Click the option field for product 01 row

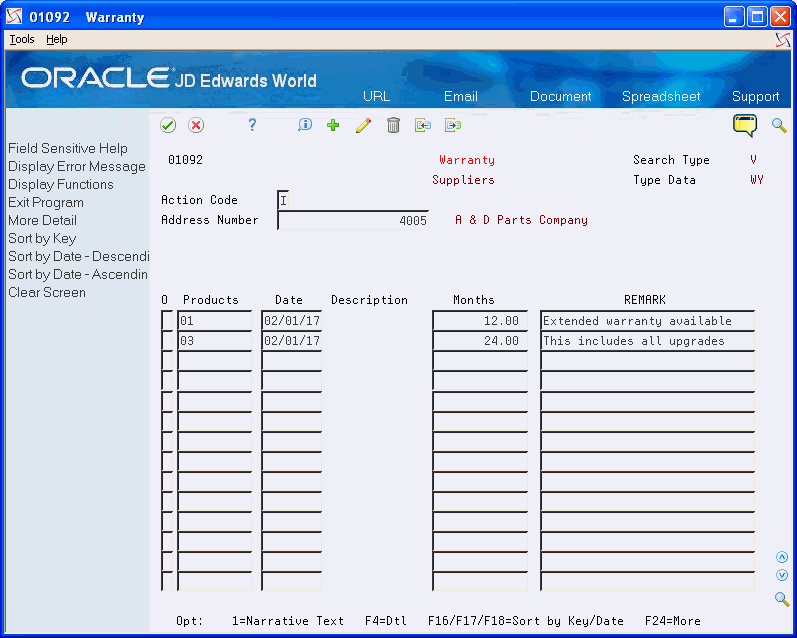167,321
